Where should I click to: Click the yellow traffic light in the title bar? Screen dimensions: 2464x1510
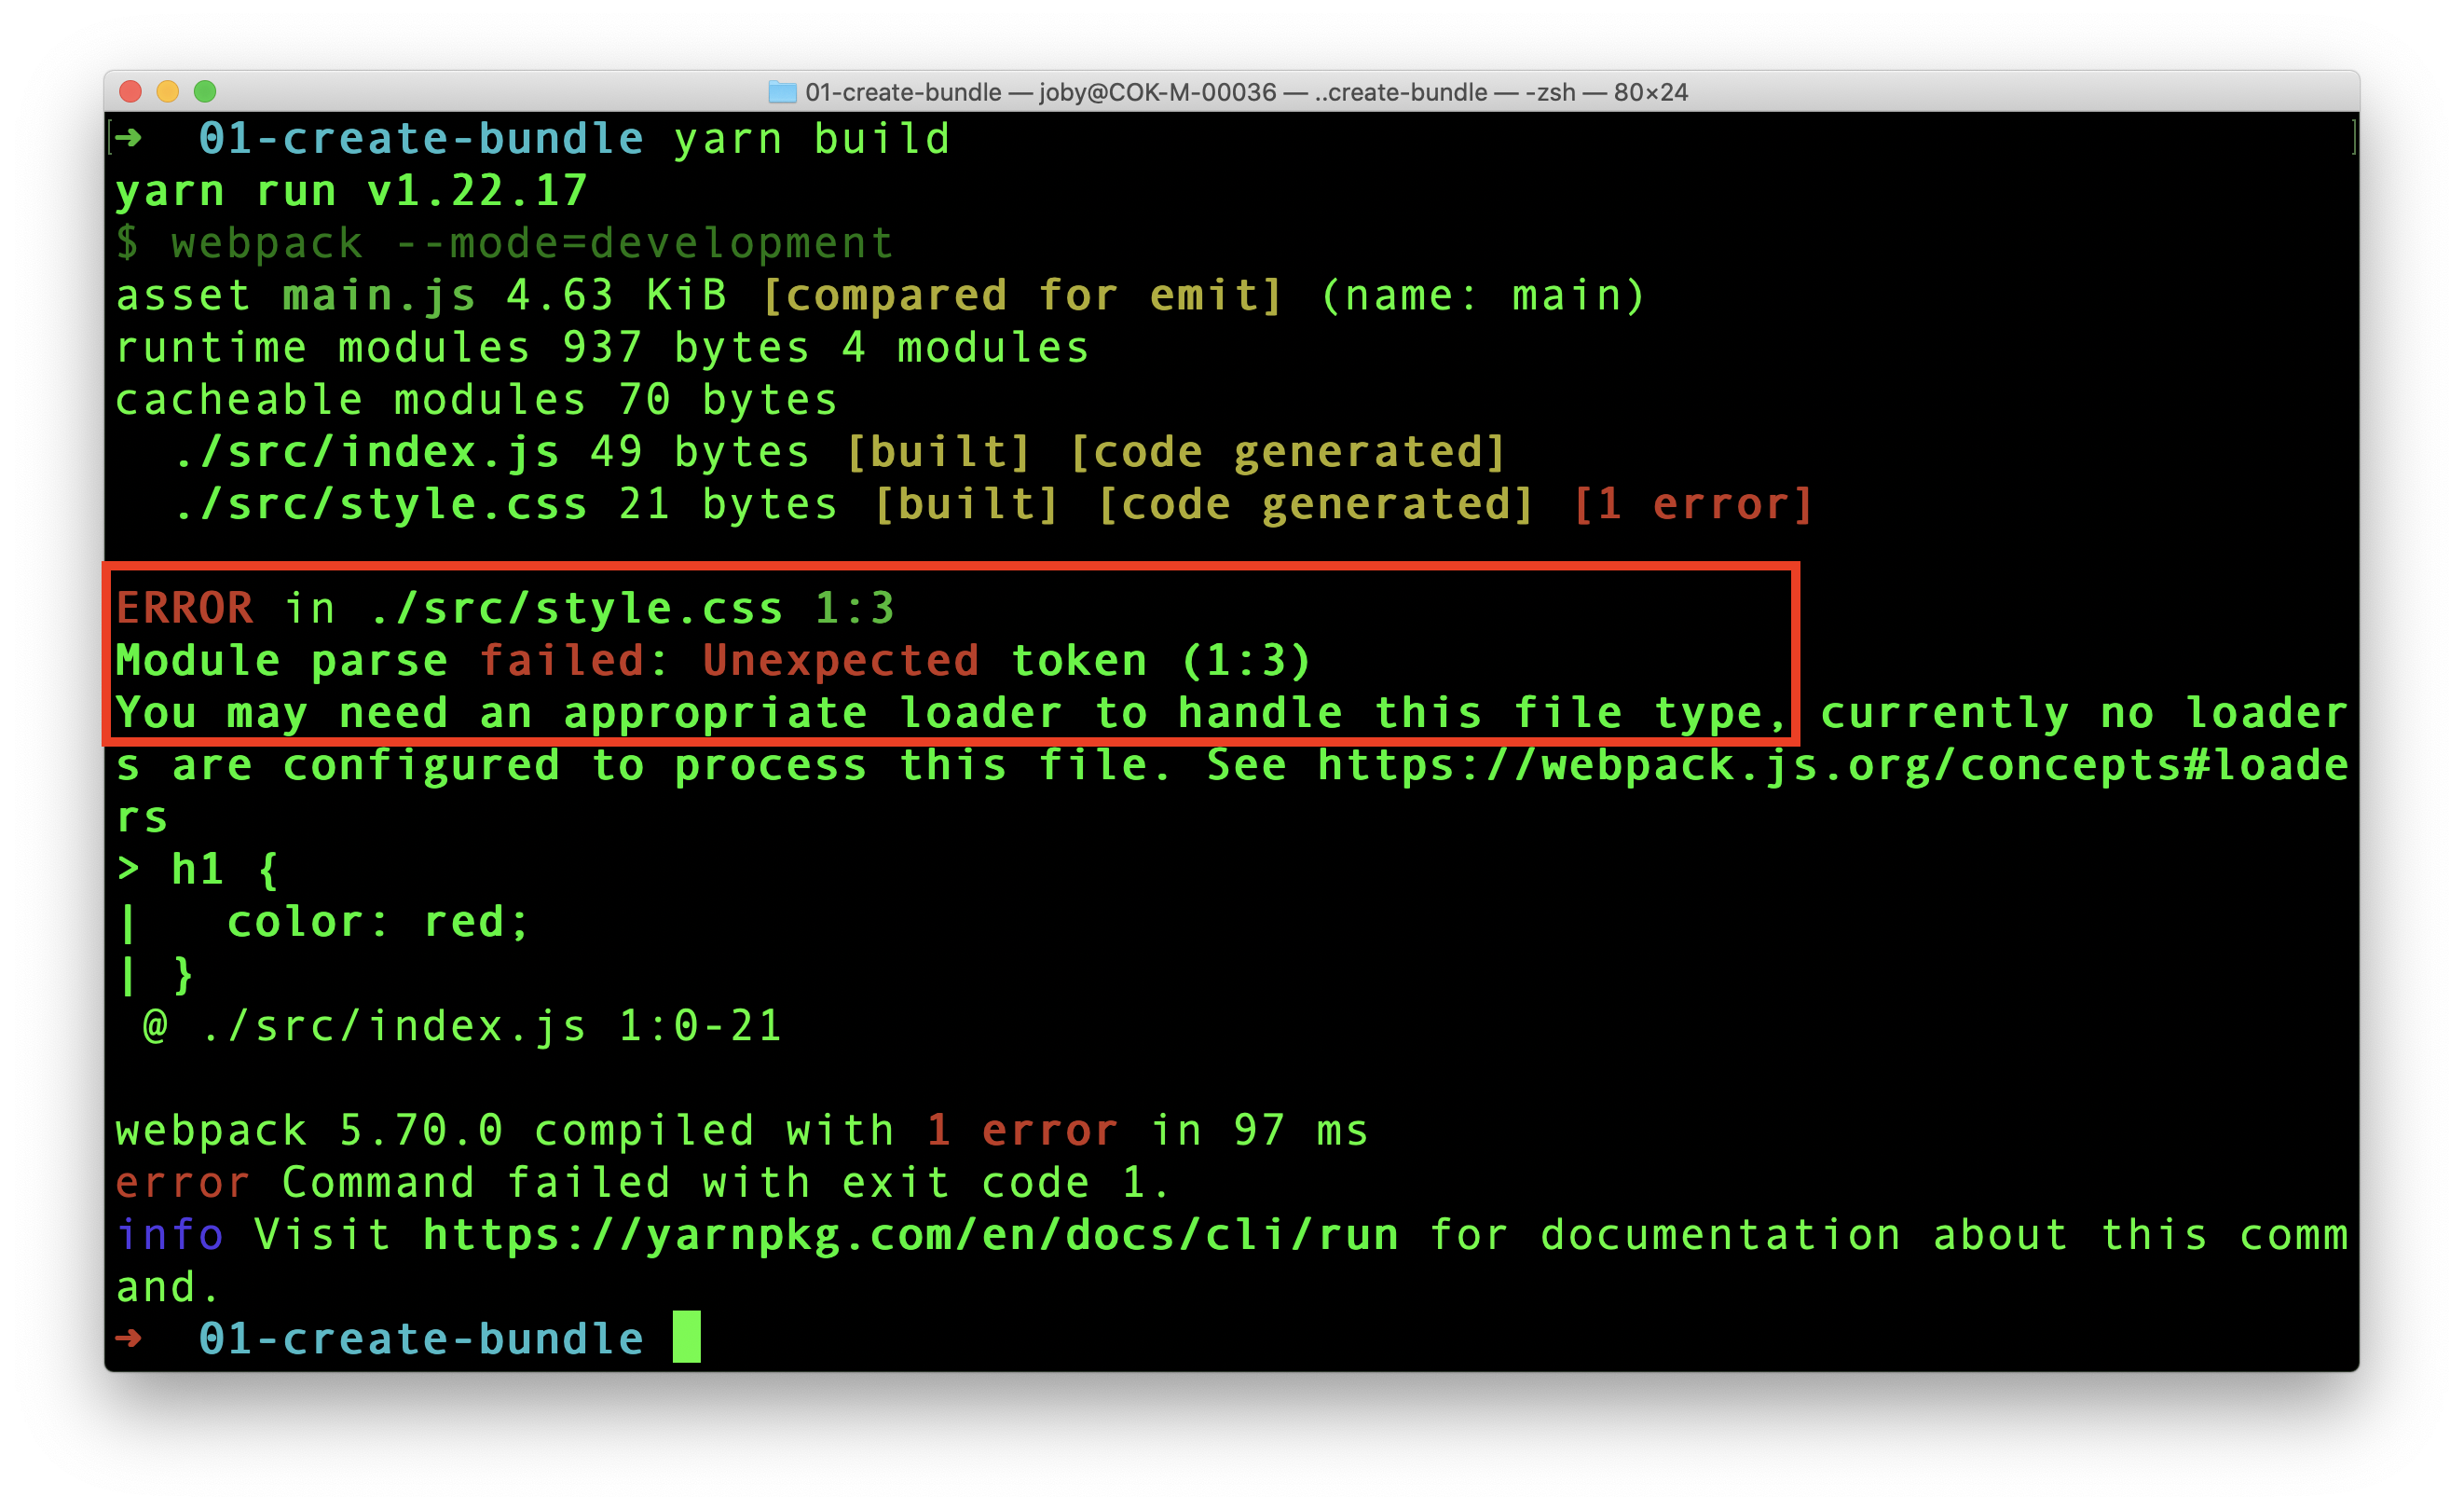coord(169,92)
